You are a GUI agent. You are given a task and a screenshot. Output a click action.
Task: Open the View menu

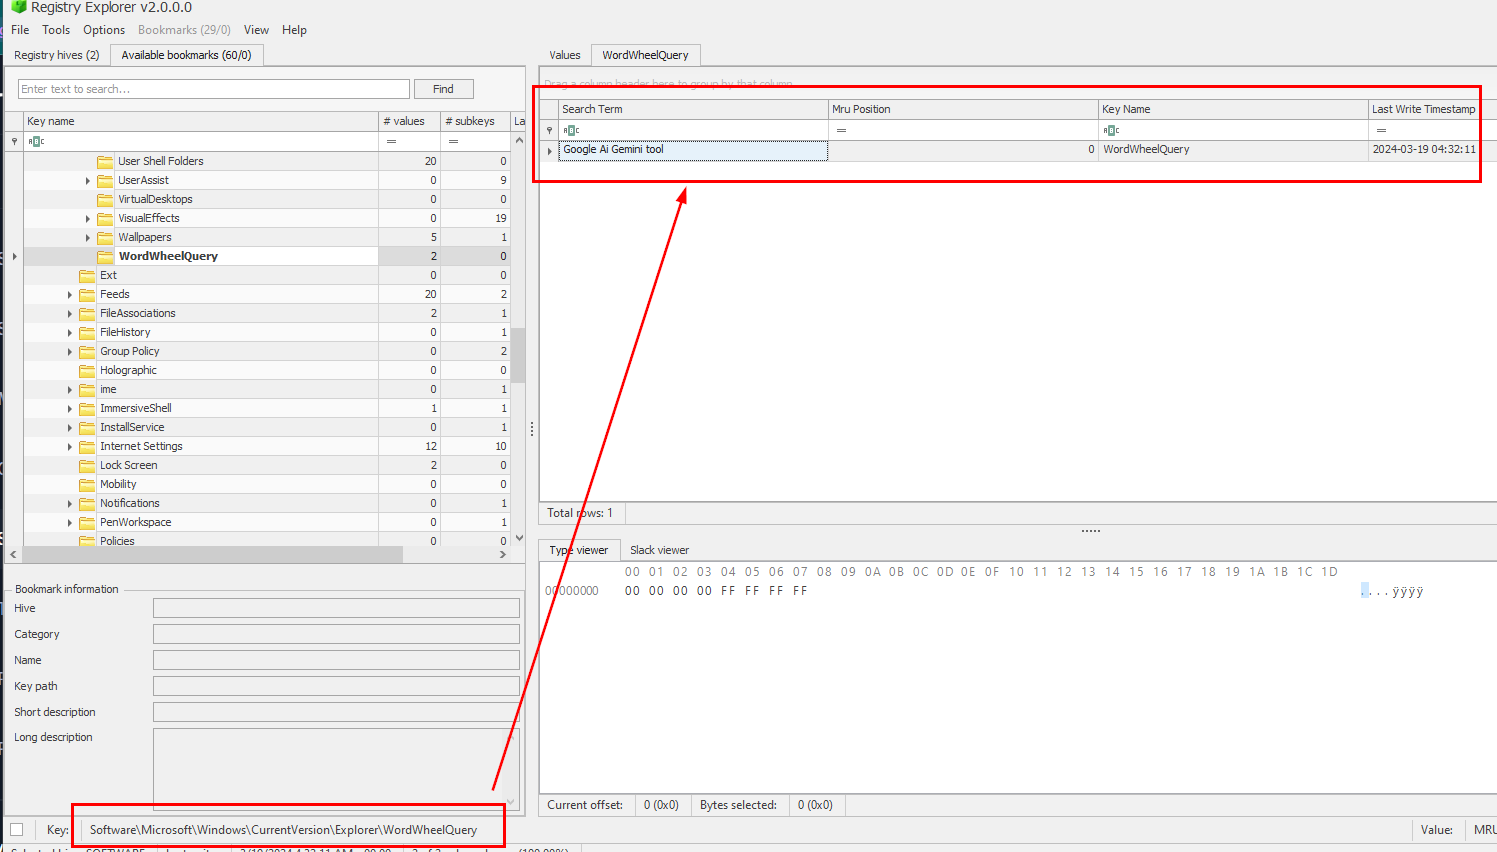click(x=256, y=30)
